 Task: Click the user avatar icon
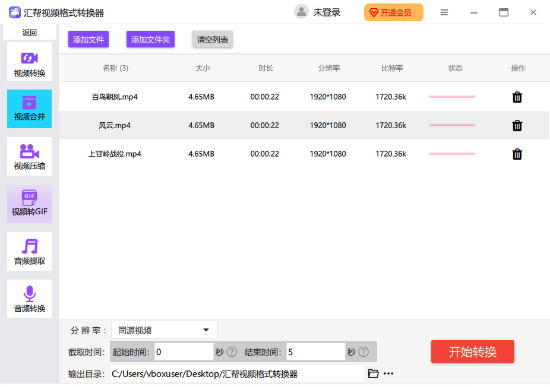tap(301, 12)
